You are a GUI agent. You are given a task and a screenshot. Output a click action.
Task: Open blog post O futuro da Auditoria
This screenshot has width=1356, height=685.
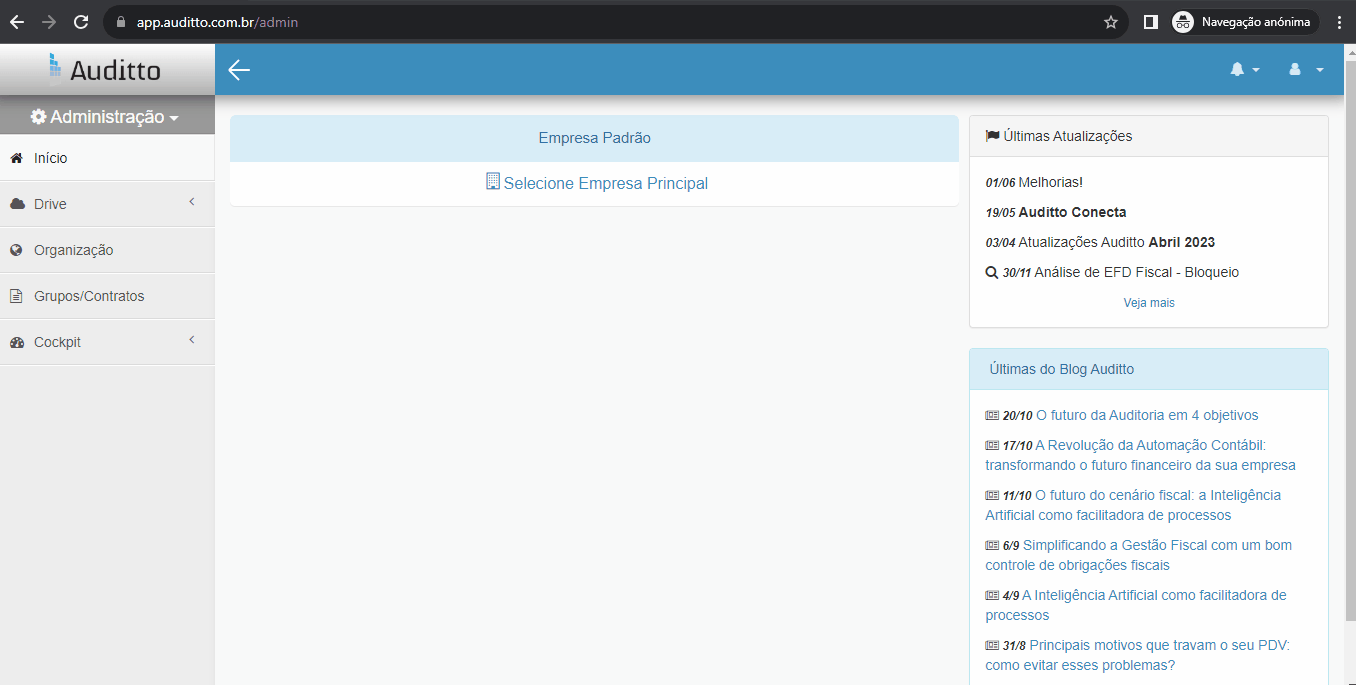[1147, 415]
